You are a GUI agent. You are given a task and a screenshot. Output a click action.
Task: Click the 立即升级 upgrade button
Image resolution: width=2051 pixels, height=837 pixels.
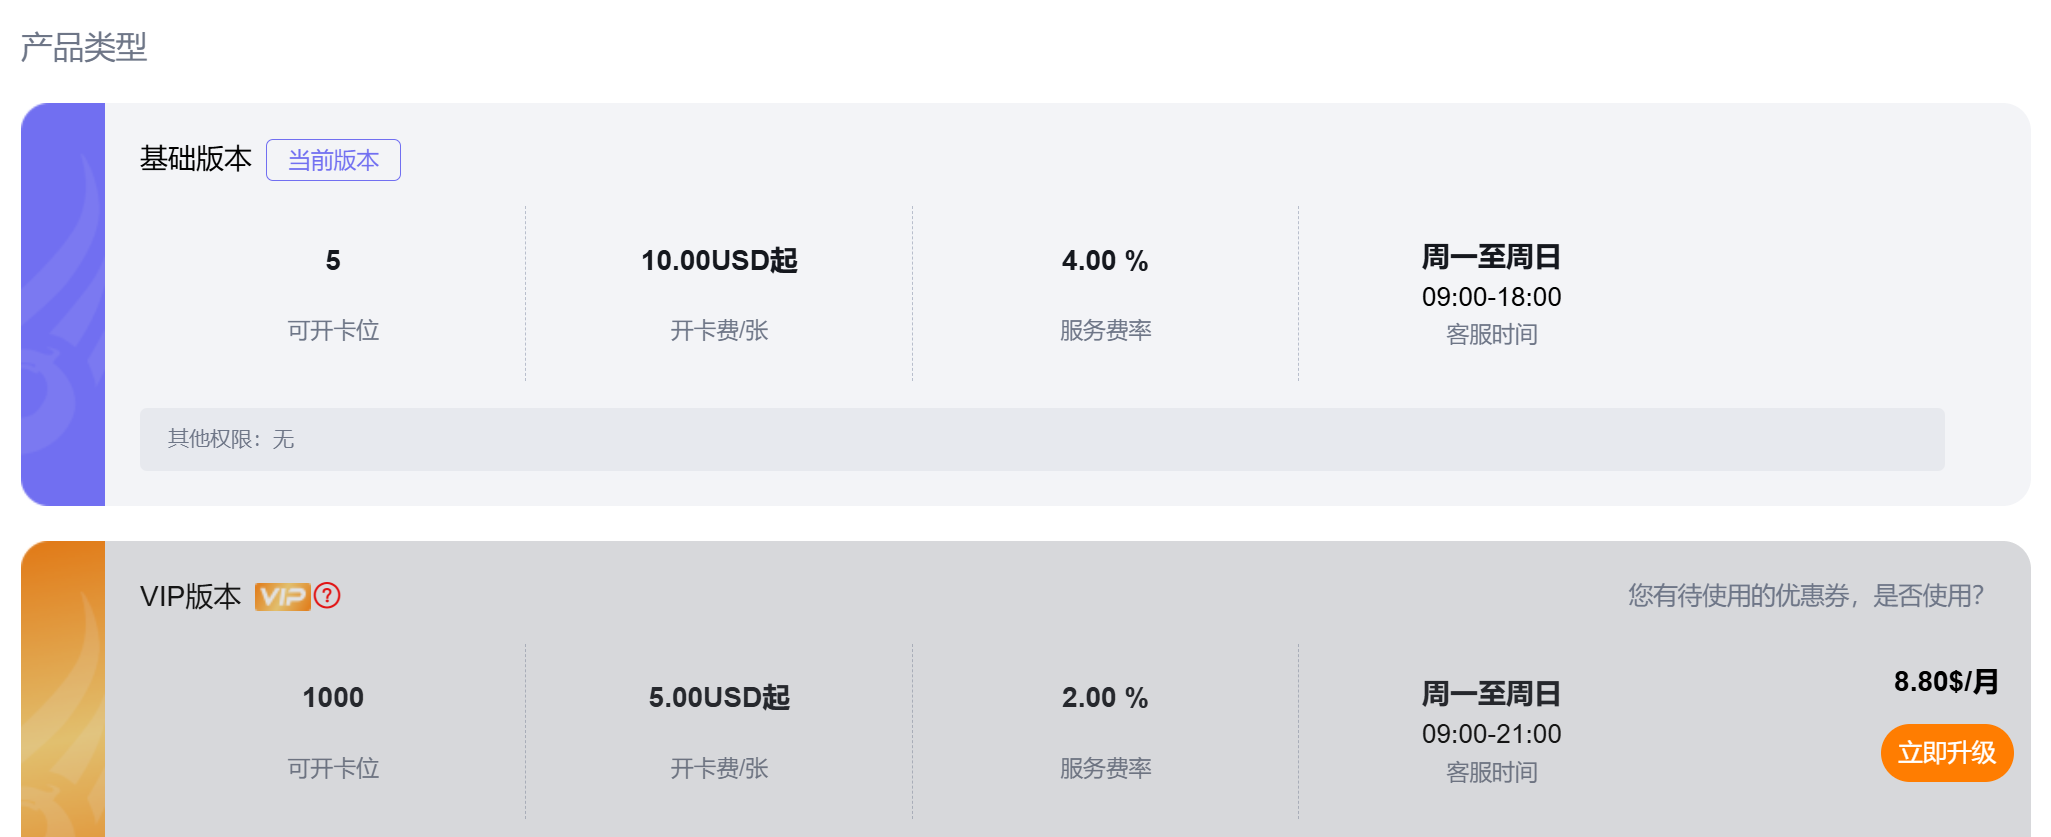[1946, 753]
